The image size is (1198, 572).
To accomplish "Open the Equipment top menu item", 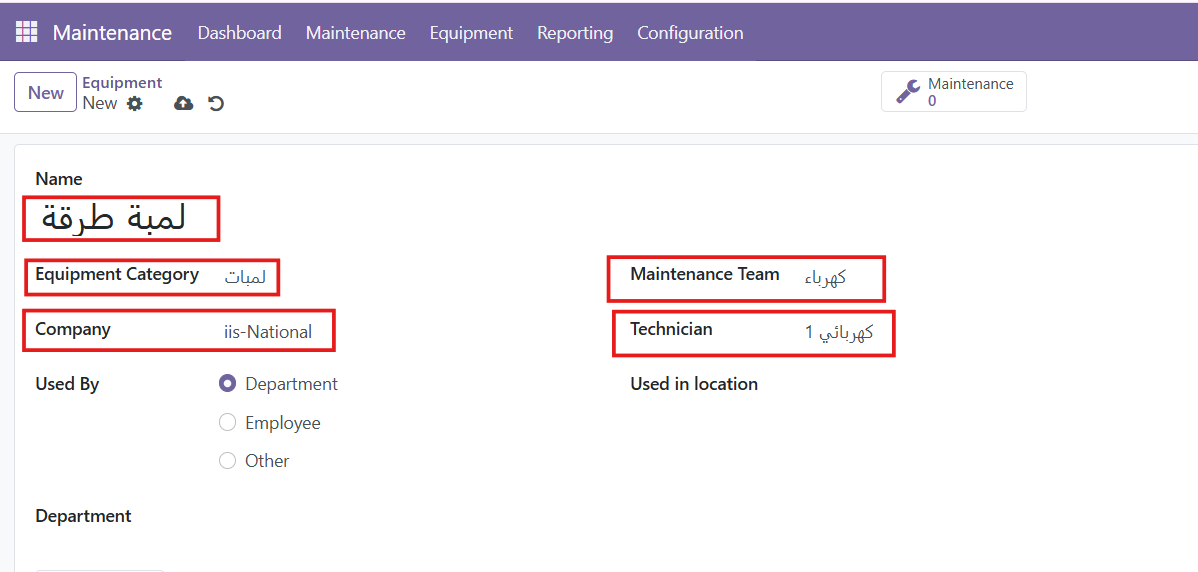I will (471, 33).
